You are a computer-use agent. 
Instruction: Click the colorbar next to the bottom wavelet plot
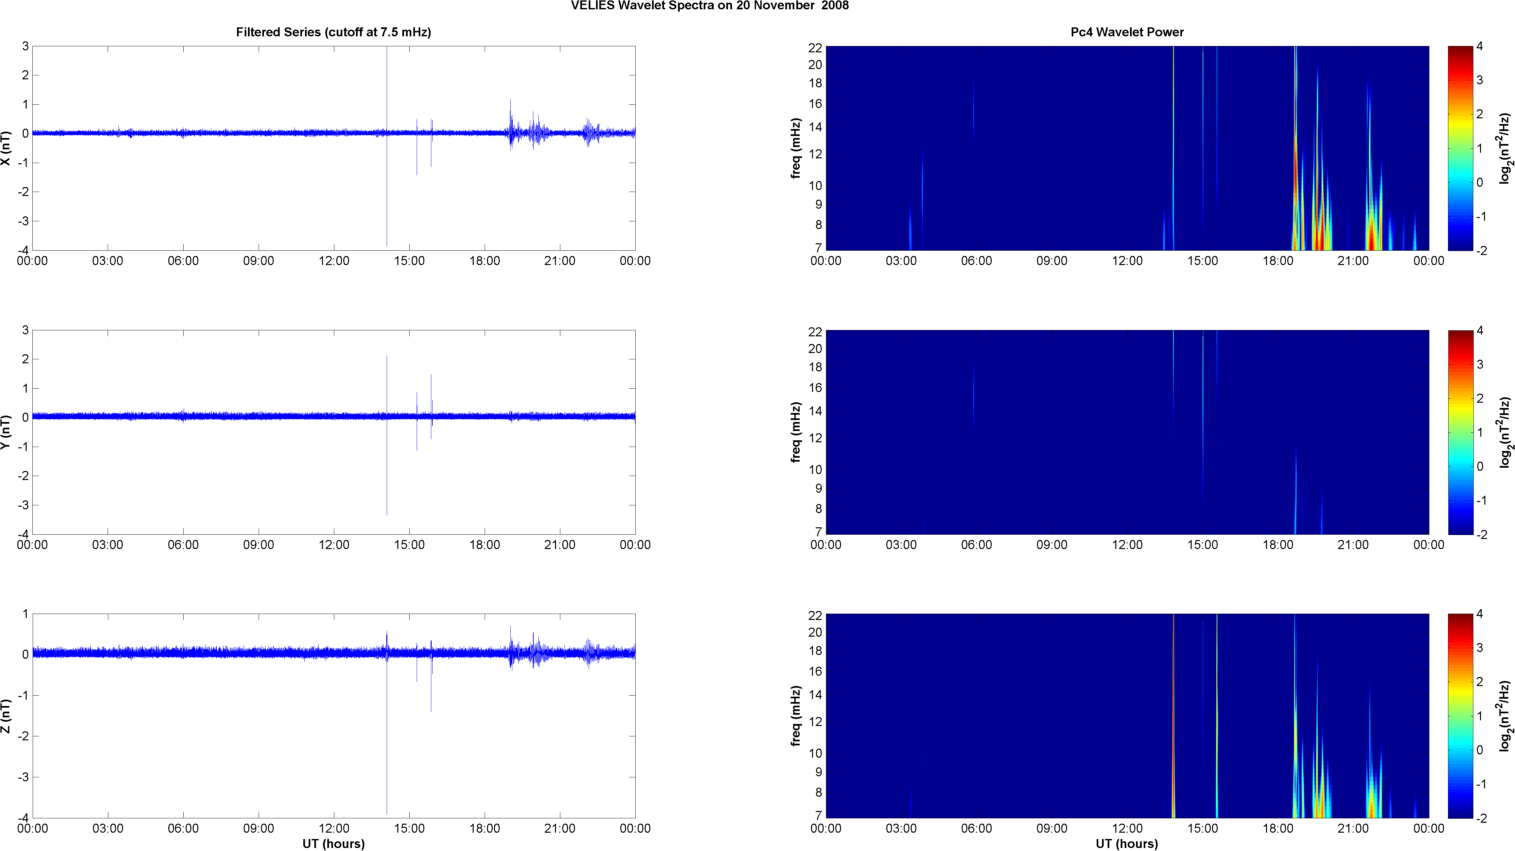coord(1460,716)
